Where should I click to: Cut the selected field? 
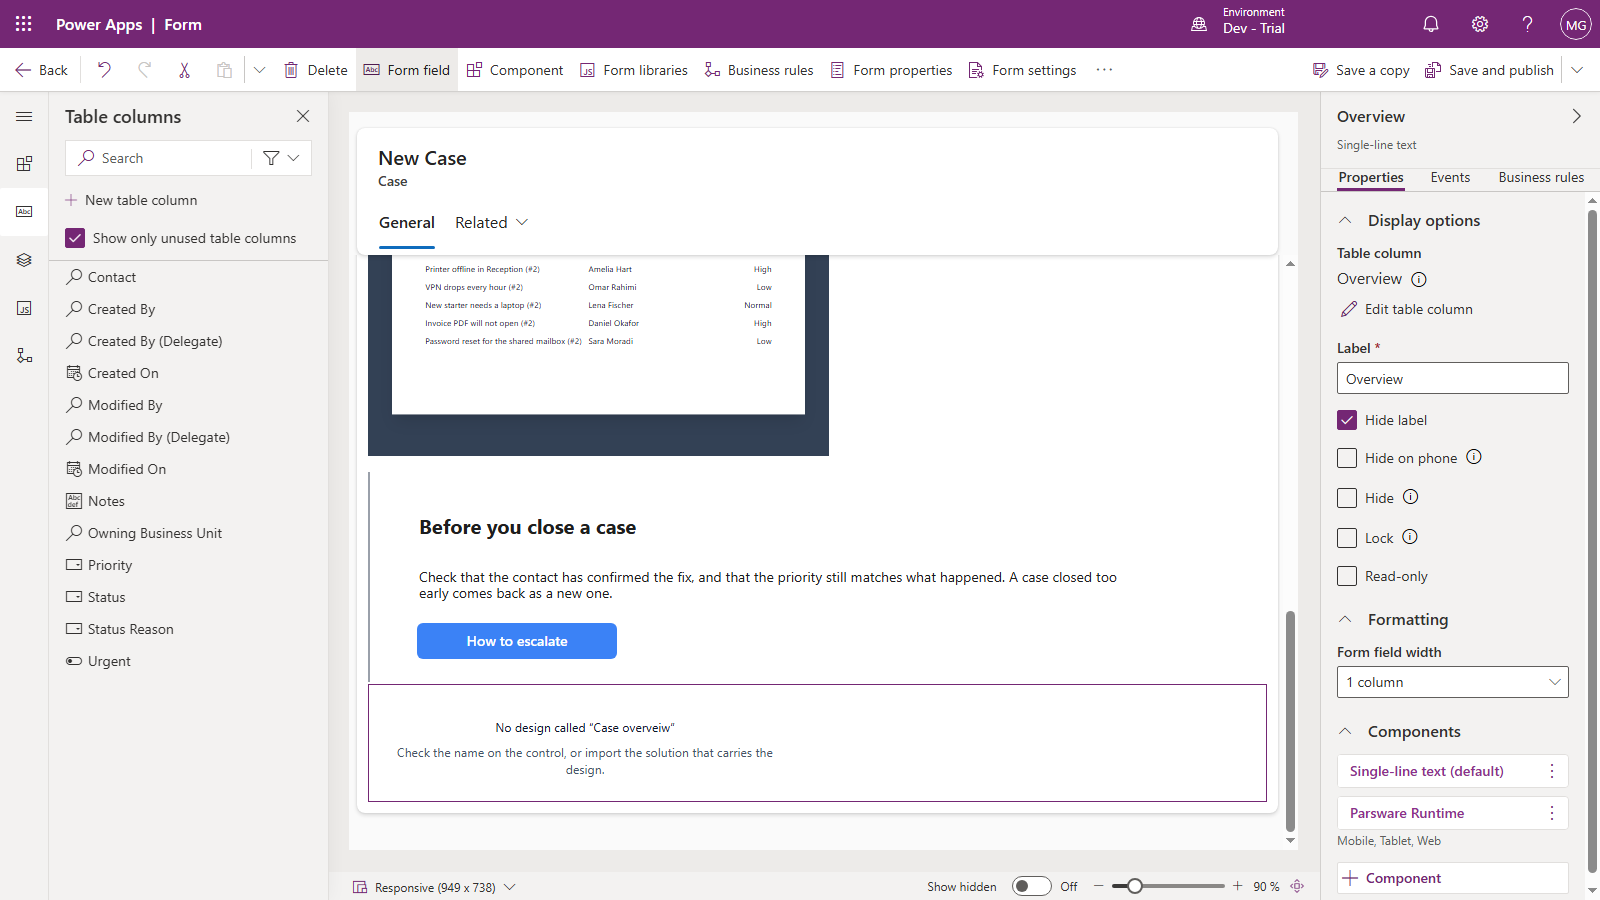click(184, 70)
